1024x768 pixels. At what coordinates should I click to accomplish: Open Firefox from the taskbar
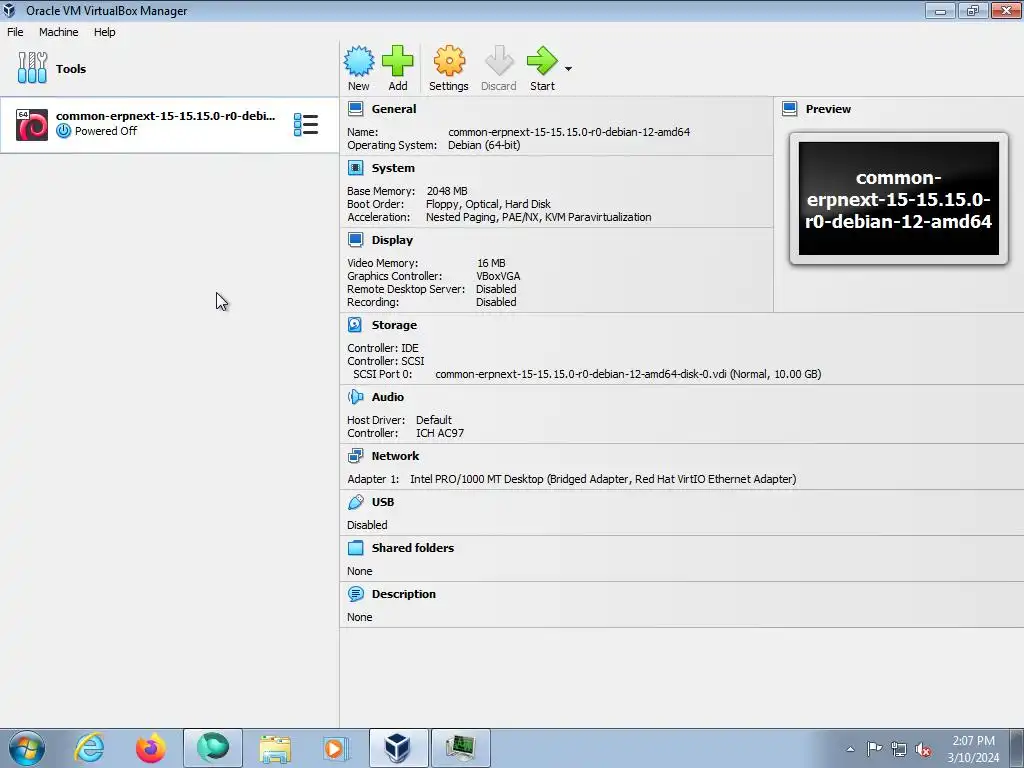[151, 748]
